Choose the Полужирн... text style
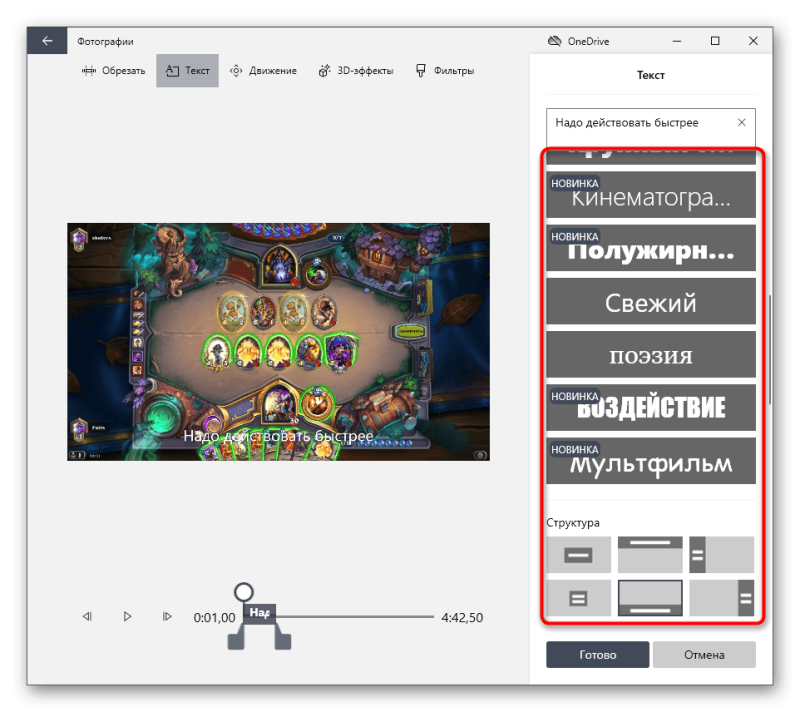Image resolution: width=800 pixels, height=712 pixels. (x=651, y=248)
